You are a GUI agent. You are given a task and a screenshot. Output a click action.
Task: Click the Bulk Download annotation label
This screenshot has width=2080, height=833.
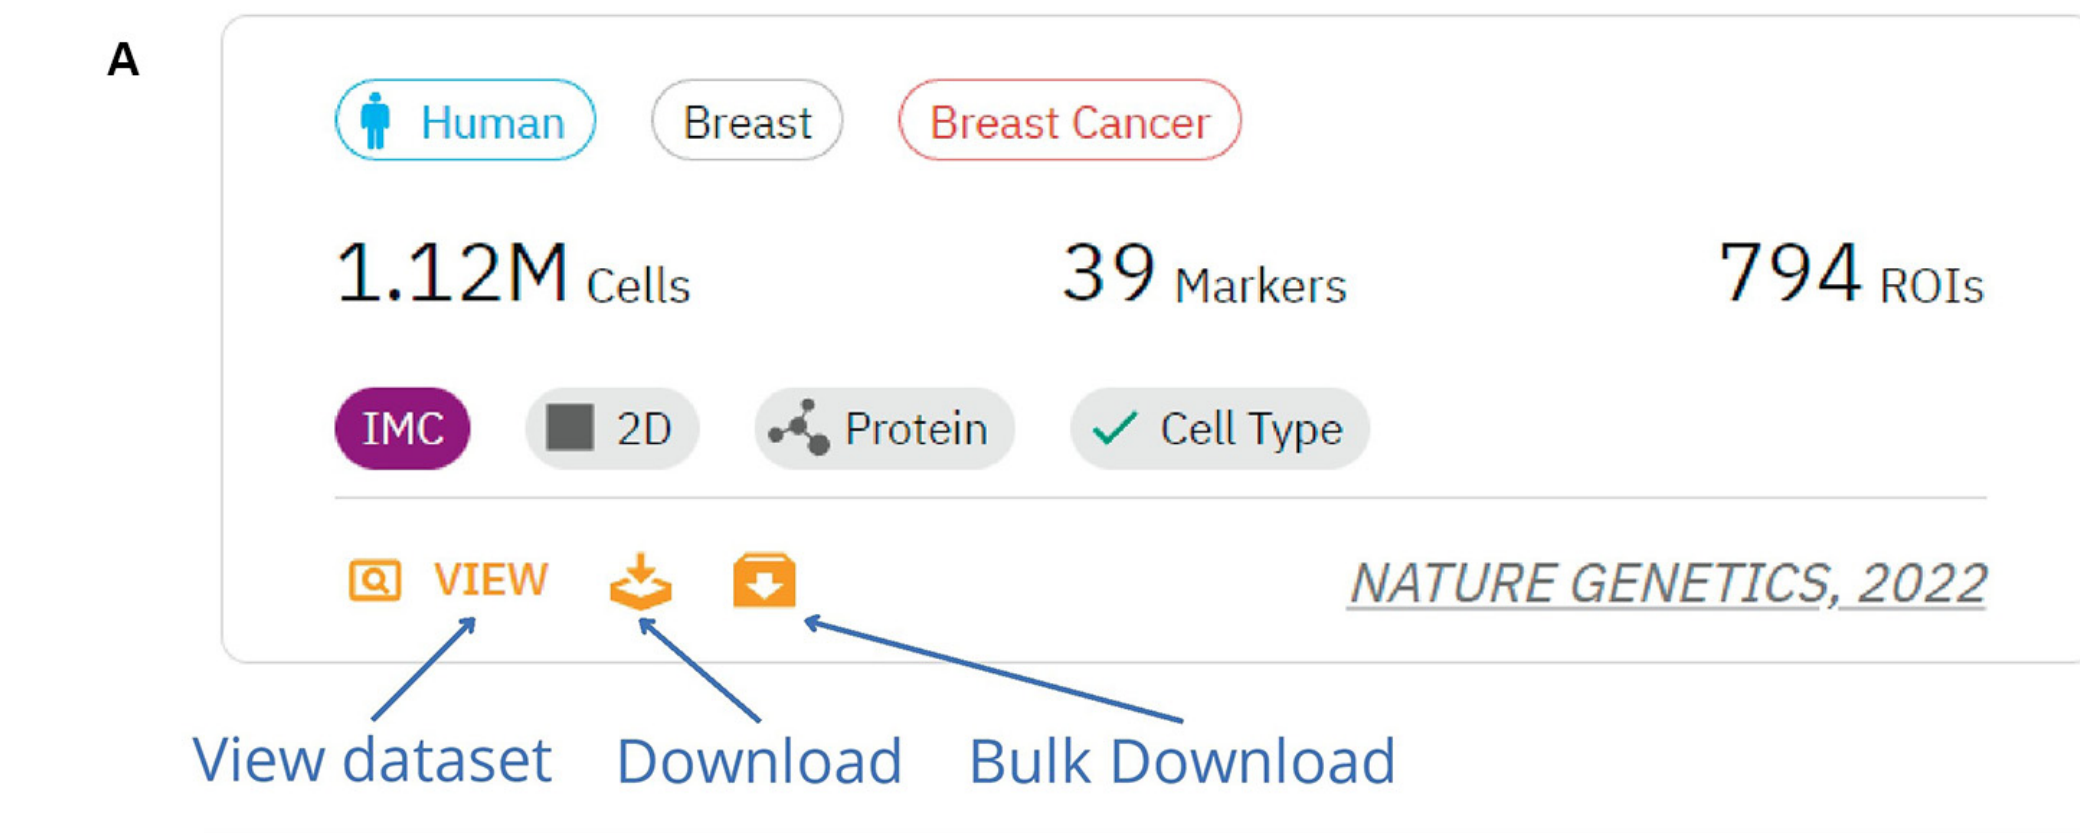coord(1181,762)
